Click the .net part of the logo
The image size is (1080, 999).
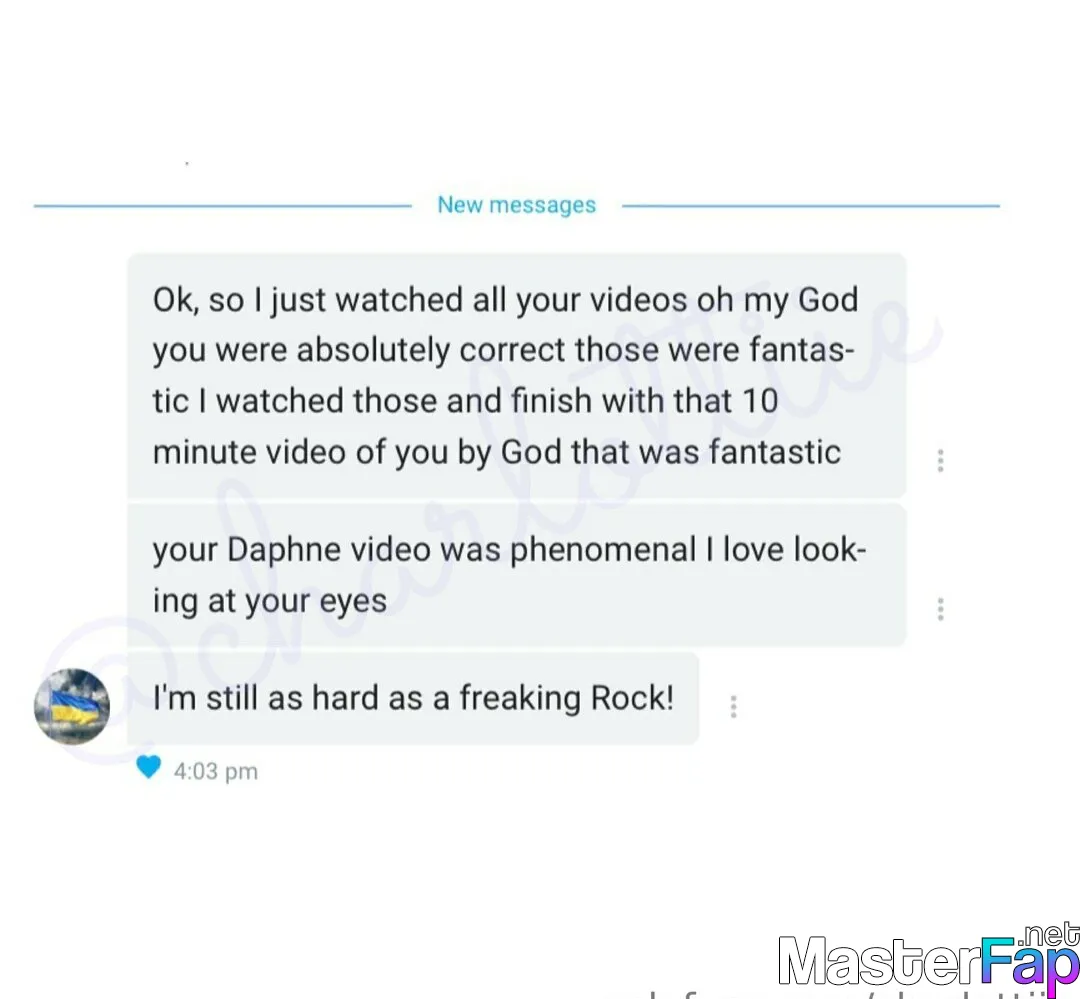[1050, 936]
